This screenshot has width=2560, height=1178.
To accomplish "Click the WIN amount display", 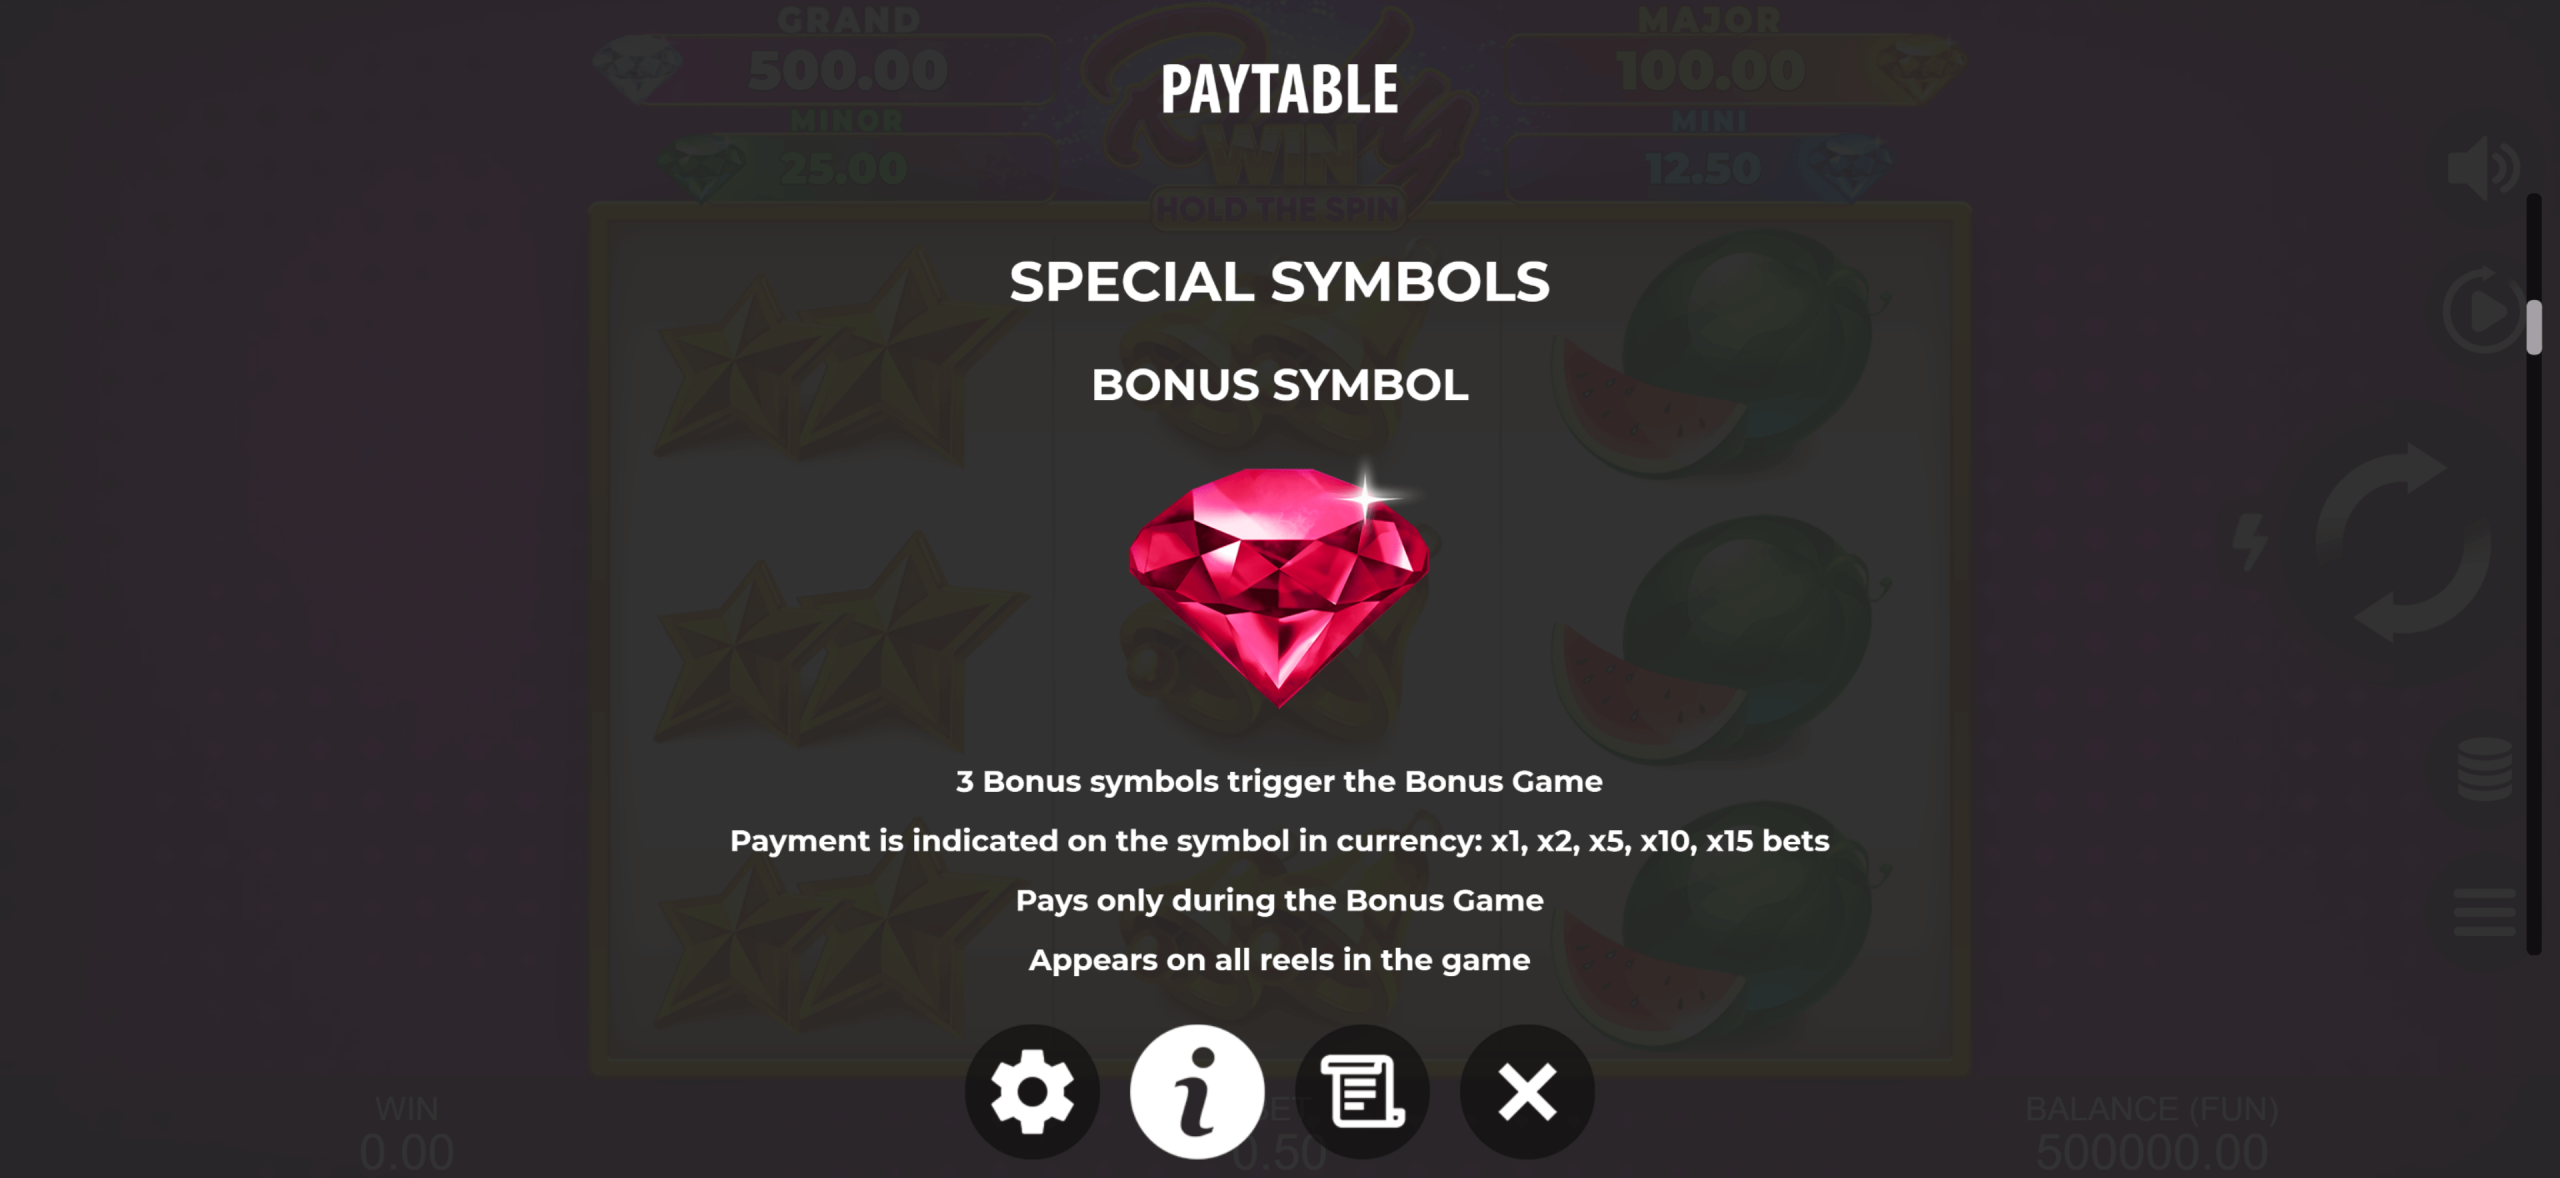I will (406, 1153).
